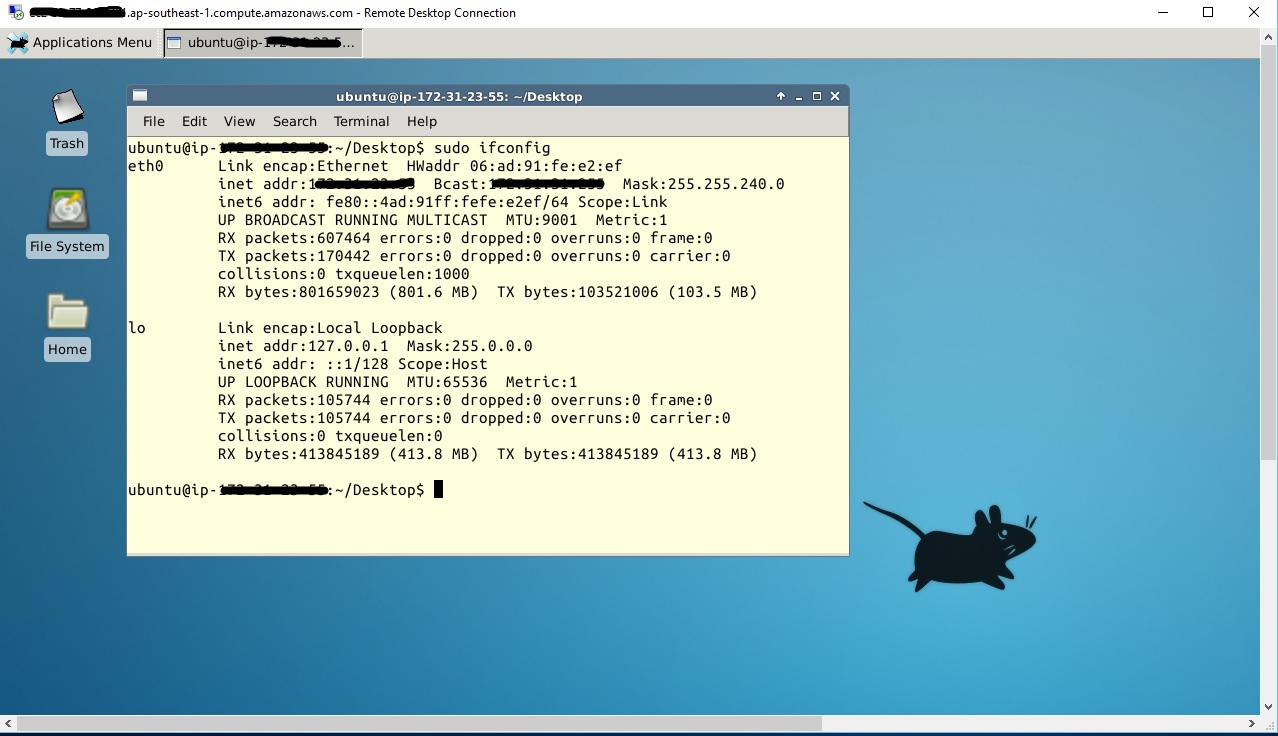Click the terminal window menu icon in title bar

140,96
